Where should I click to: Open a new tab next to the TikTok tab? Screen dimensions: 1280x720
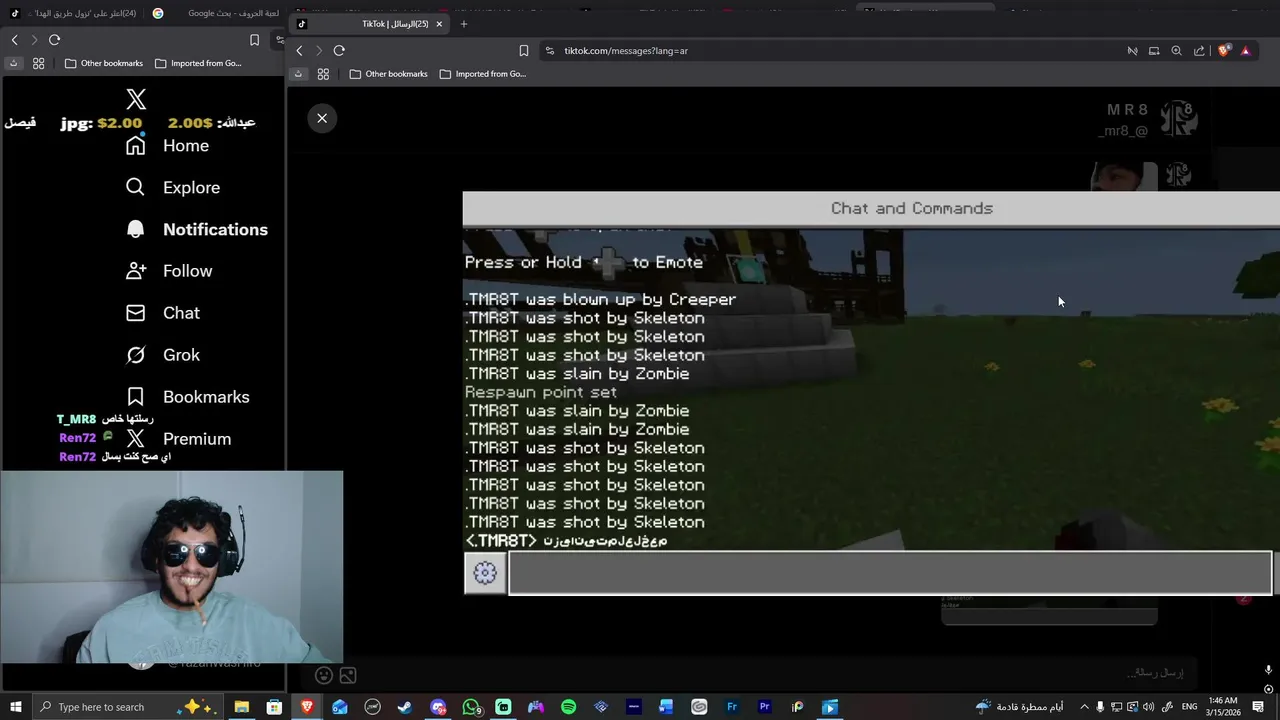coord(463,24)
